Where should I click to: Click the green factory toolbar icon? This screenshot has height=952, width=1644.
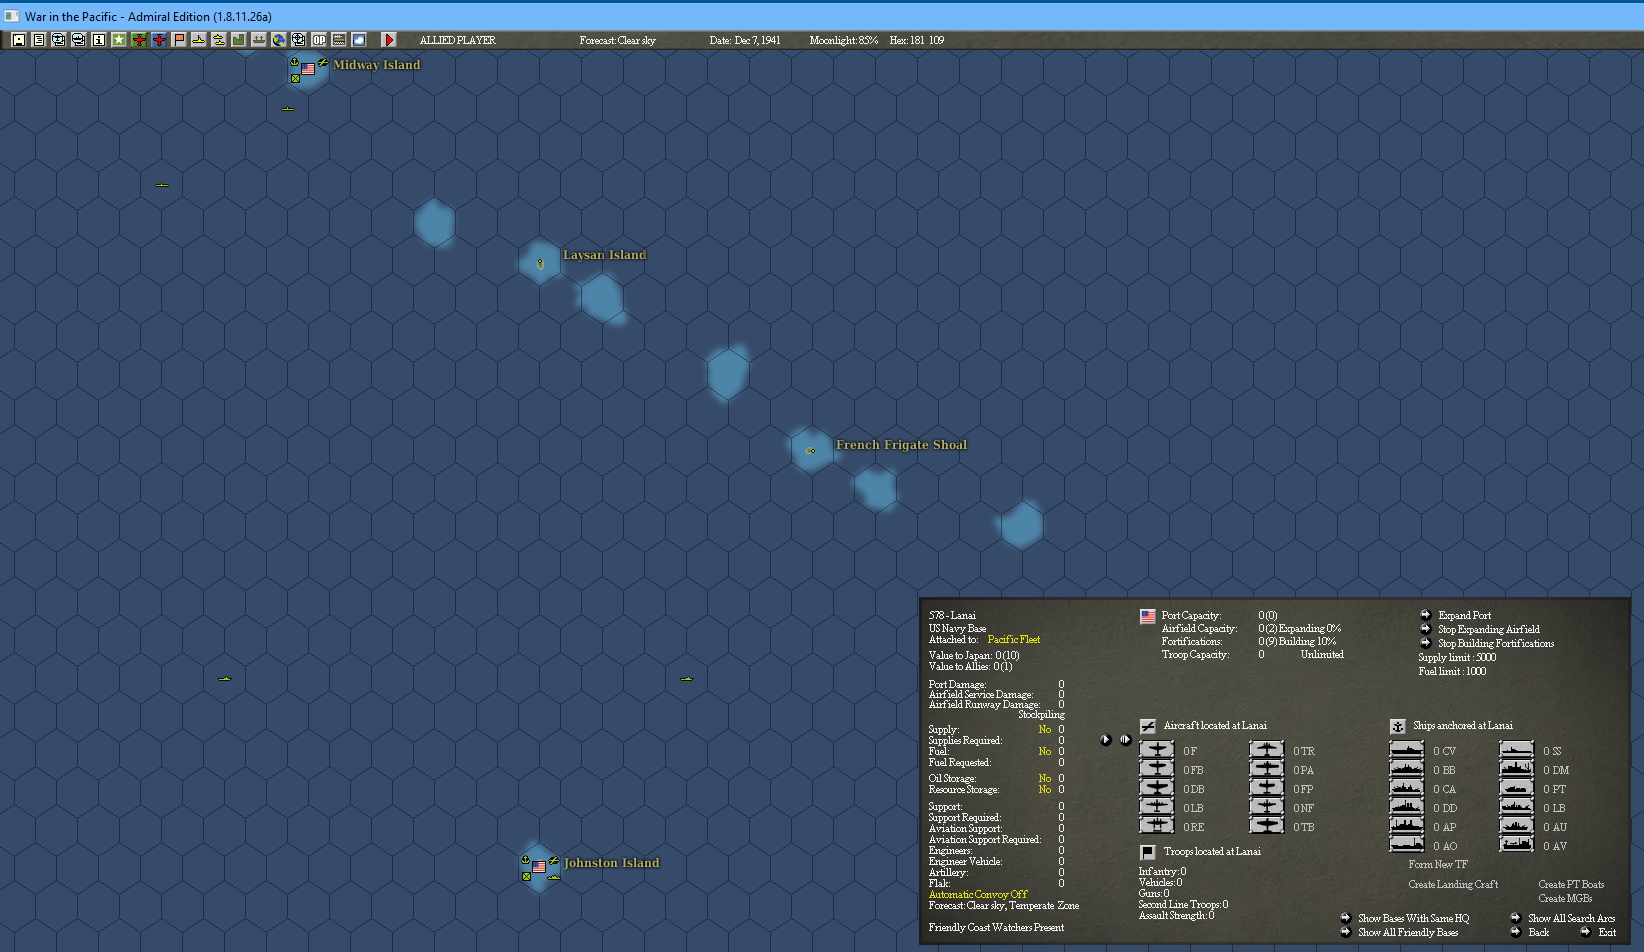point(239,40)
